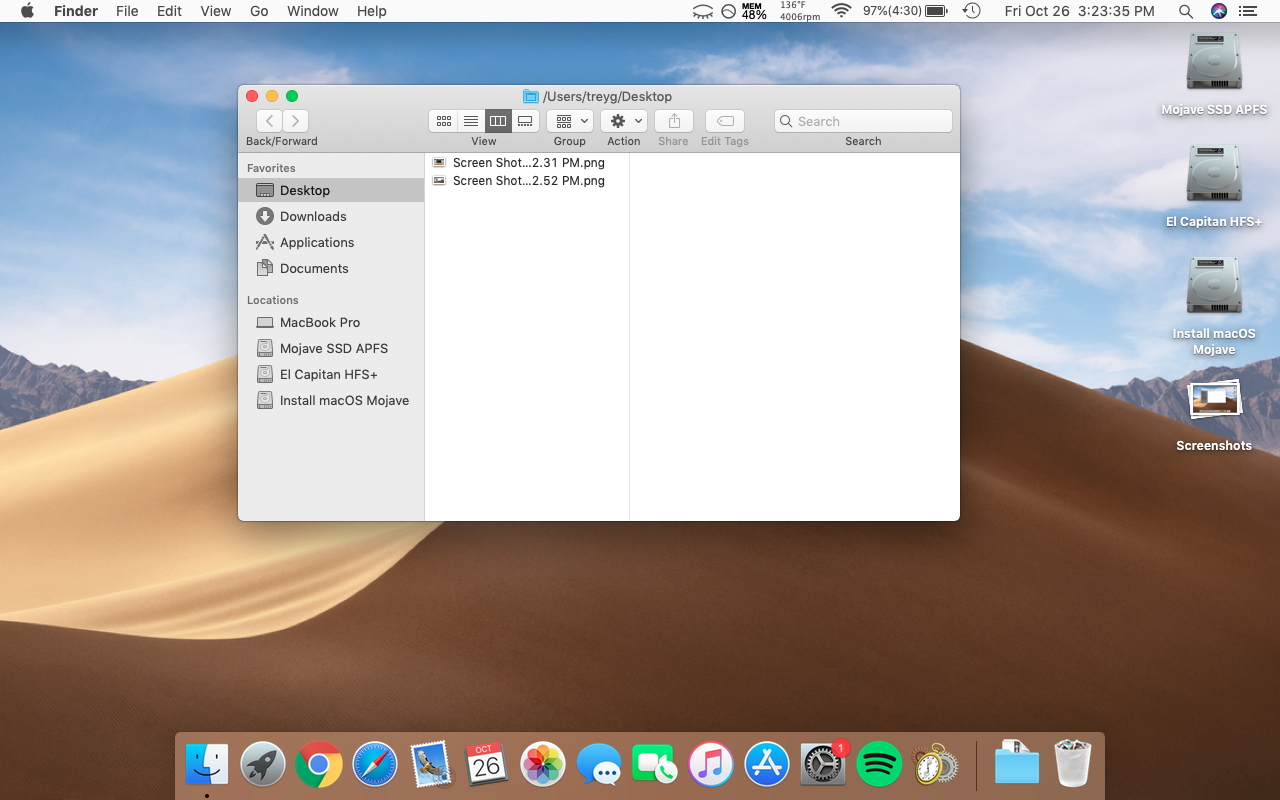Open the Action gear dropdown menu

point(624,121)
